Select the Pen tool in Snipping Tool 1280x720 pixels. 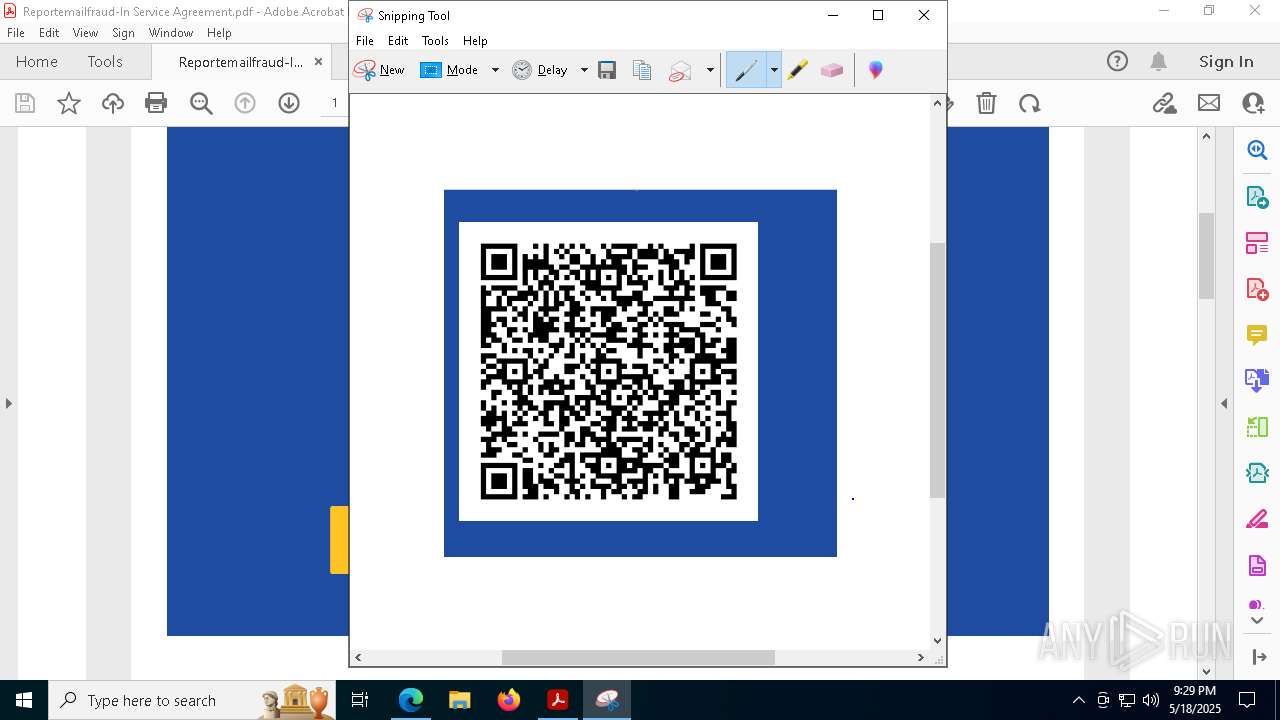pos(746,70)
